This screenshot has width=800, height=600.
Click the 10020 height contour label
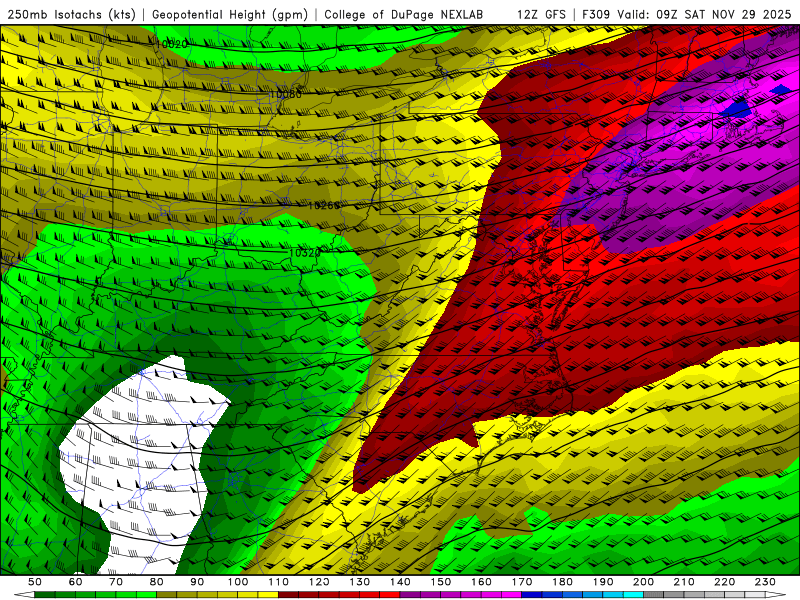pyautogui.click(x=171, y=44)
